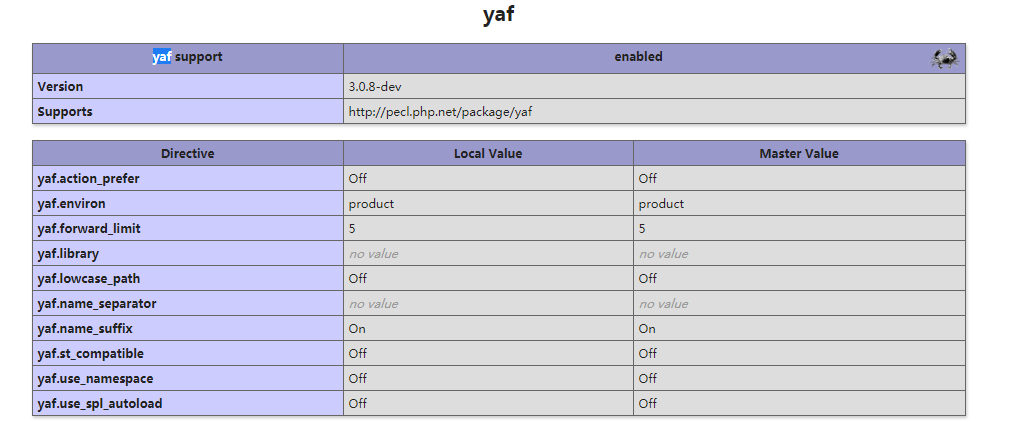Click the yaf.use_namespace directive label

[x=95, y=378]
